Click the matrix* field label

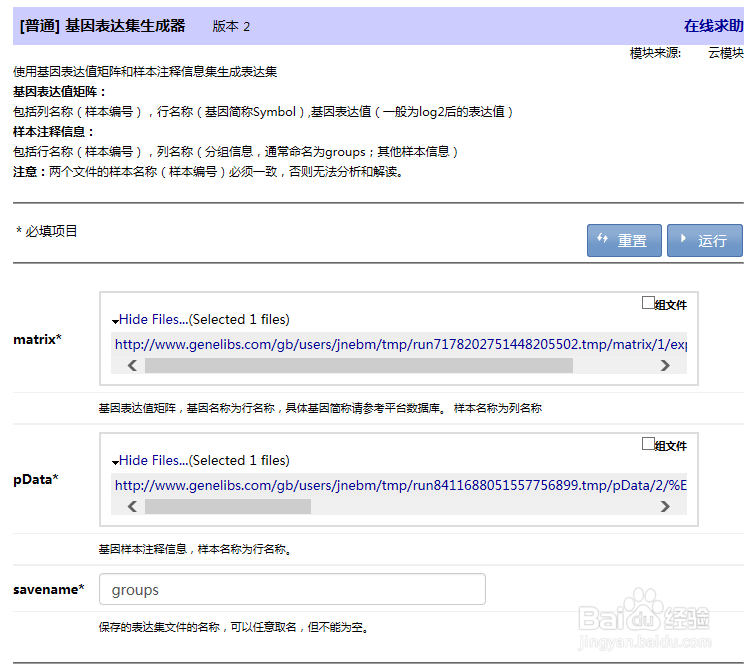tap(38, 340)
